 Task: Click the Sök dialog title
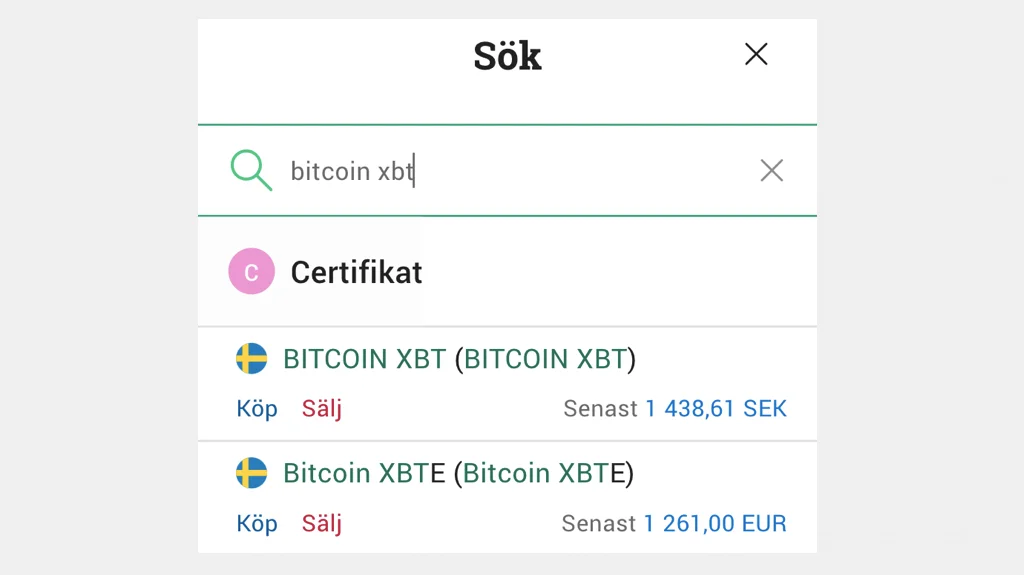pos(507,56)
